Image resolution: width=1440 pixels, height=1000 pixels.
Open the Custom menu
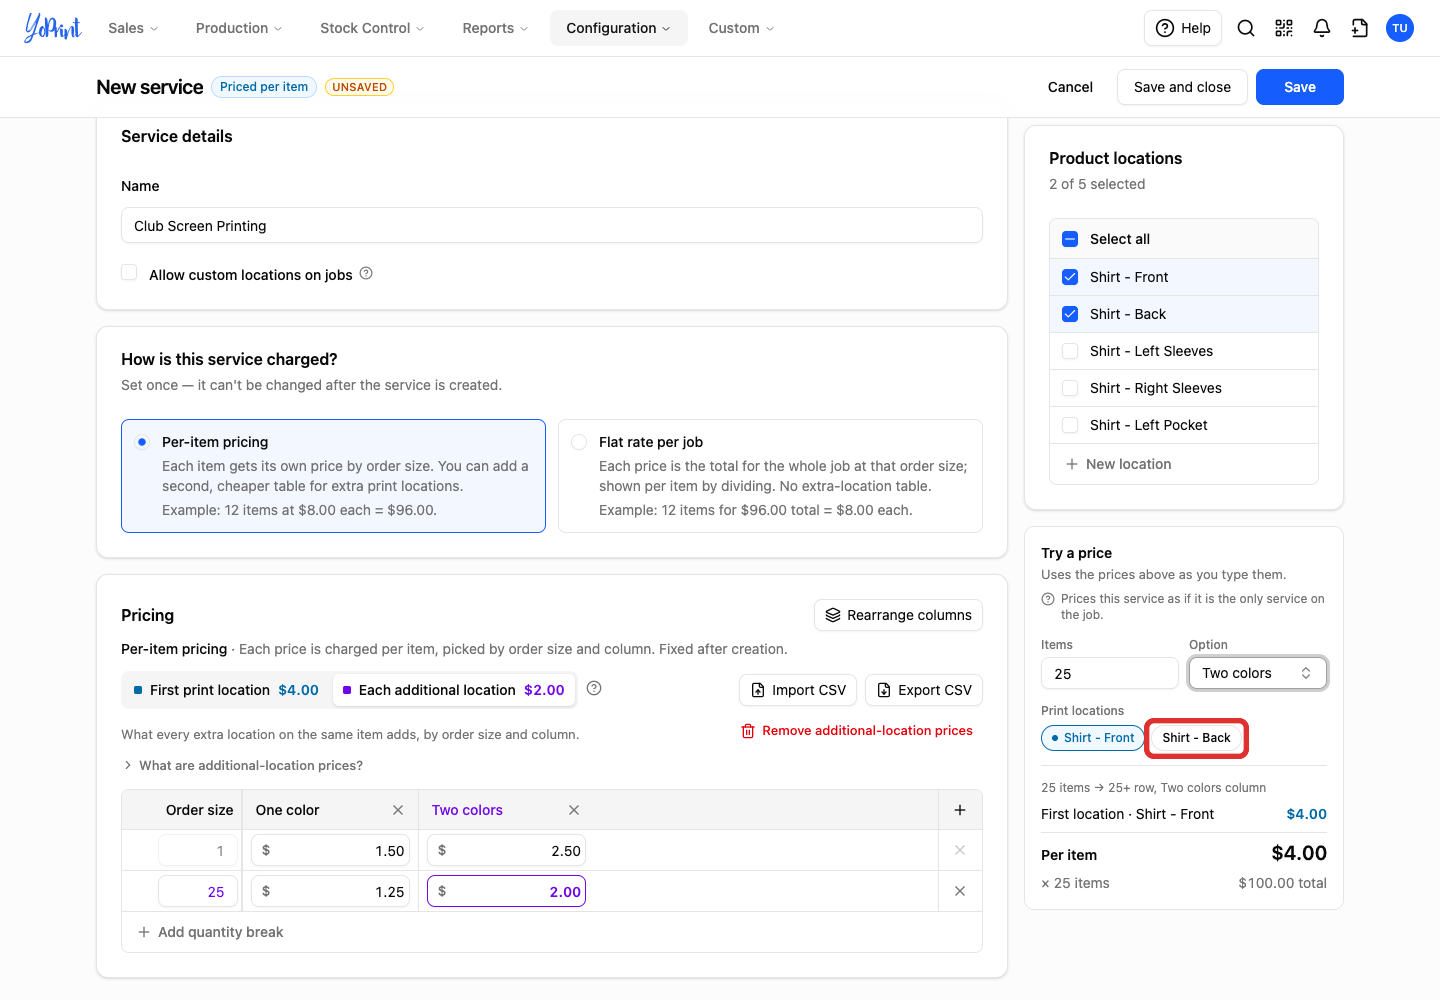tap(741, 28)
